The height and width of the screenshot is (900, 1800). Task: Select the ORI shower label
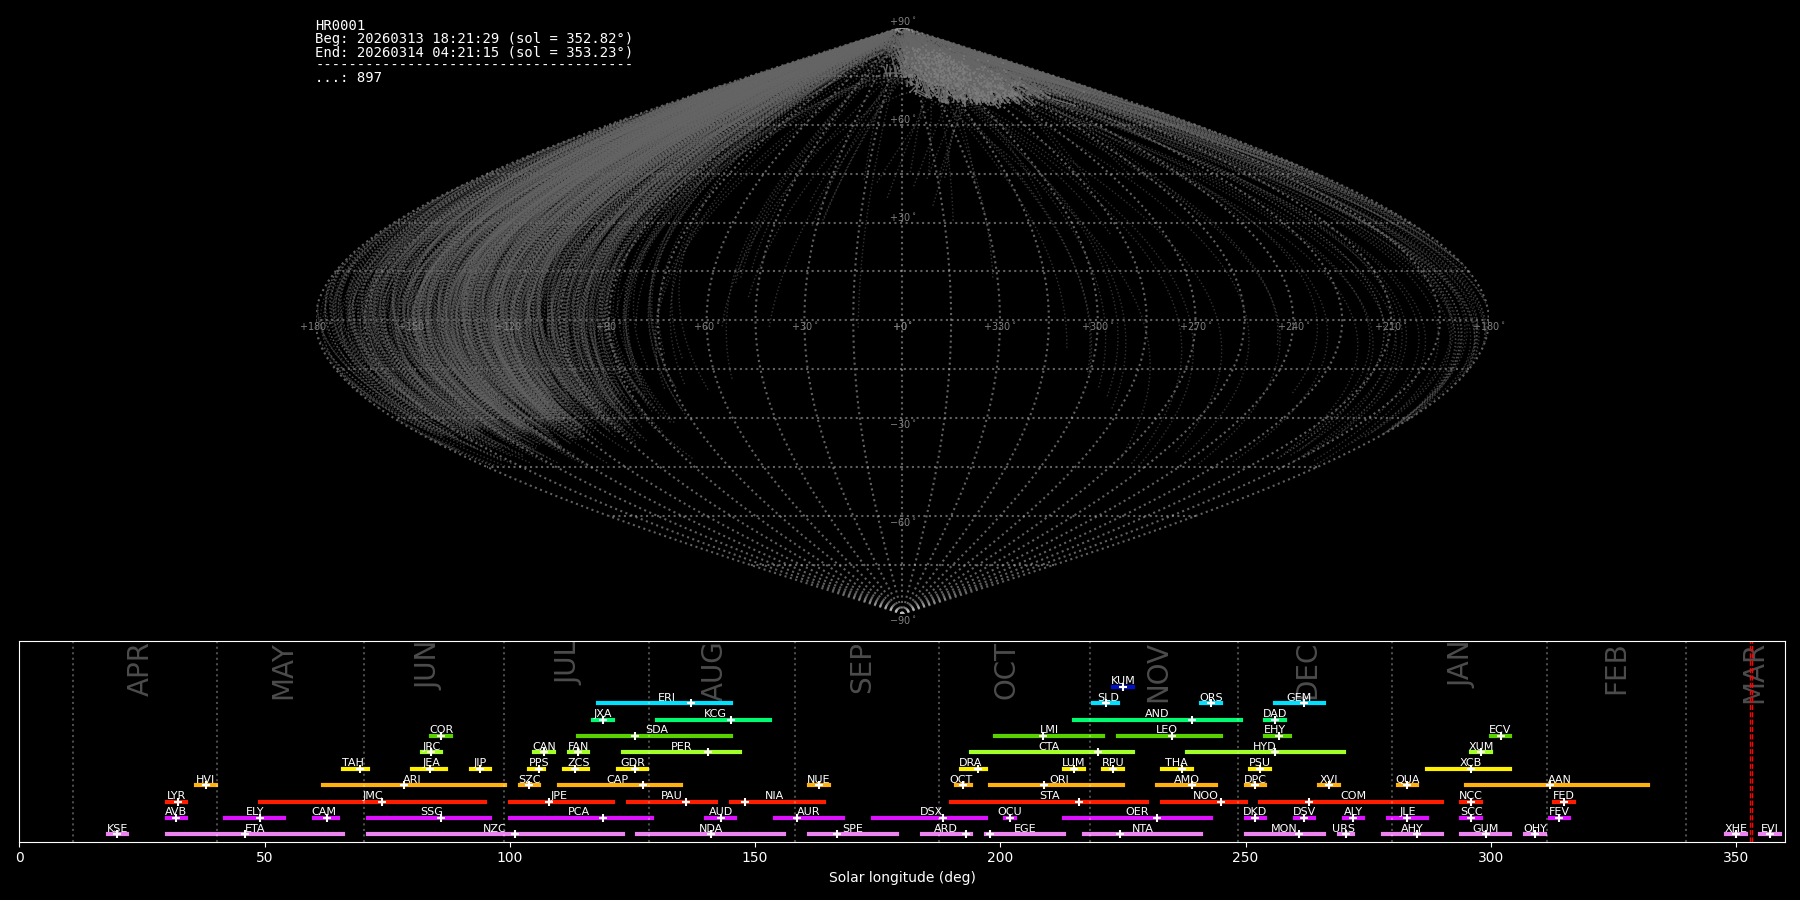(x=1059, y=780)
